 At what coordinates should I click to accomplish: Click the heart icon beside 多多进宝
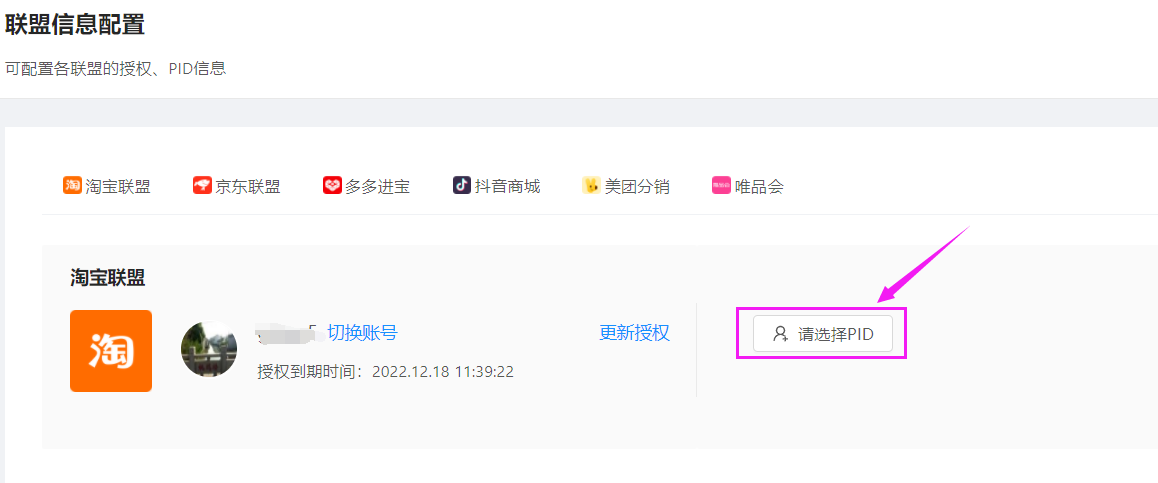[x=332, y=185]
